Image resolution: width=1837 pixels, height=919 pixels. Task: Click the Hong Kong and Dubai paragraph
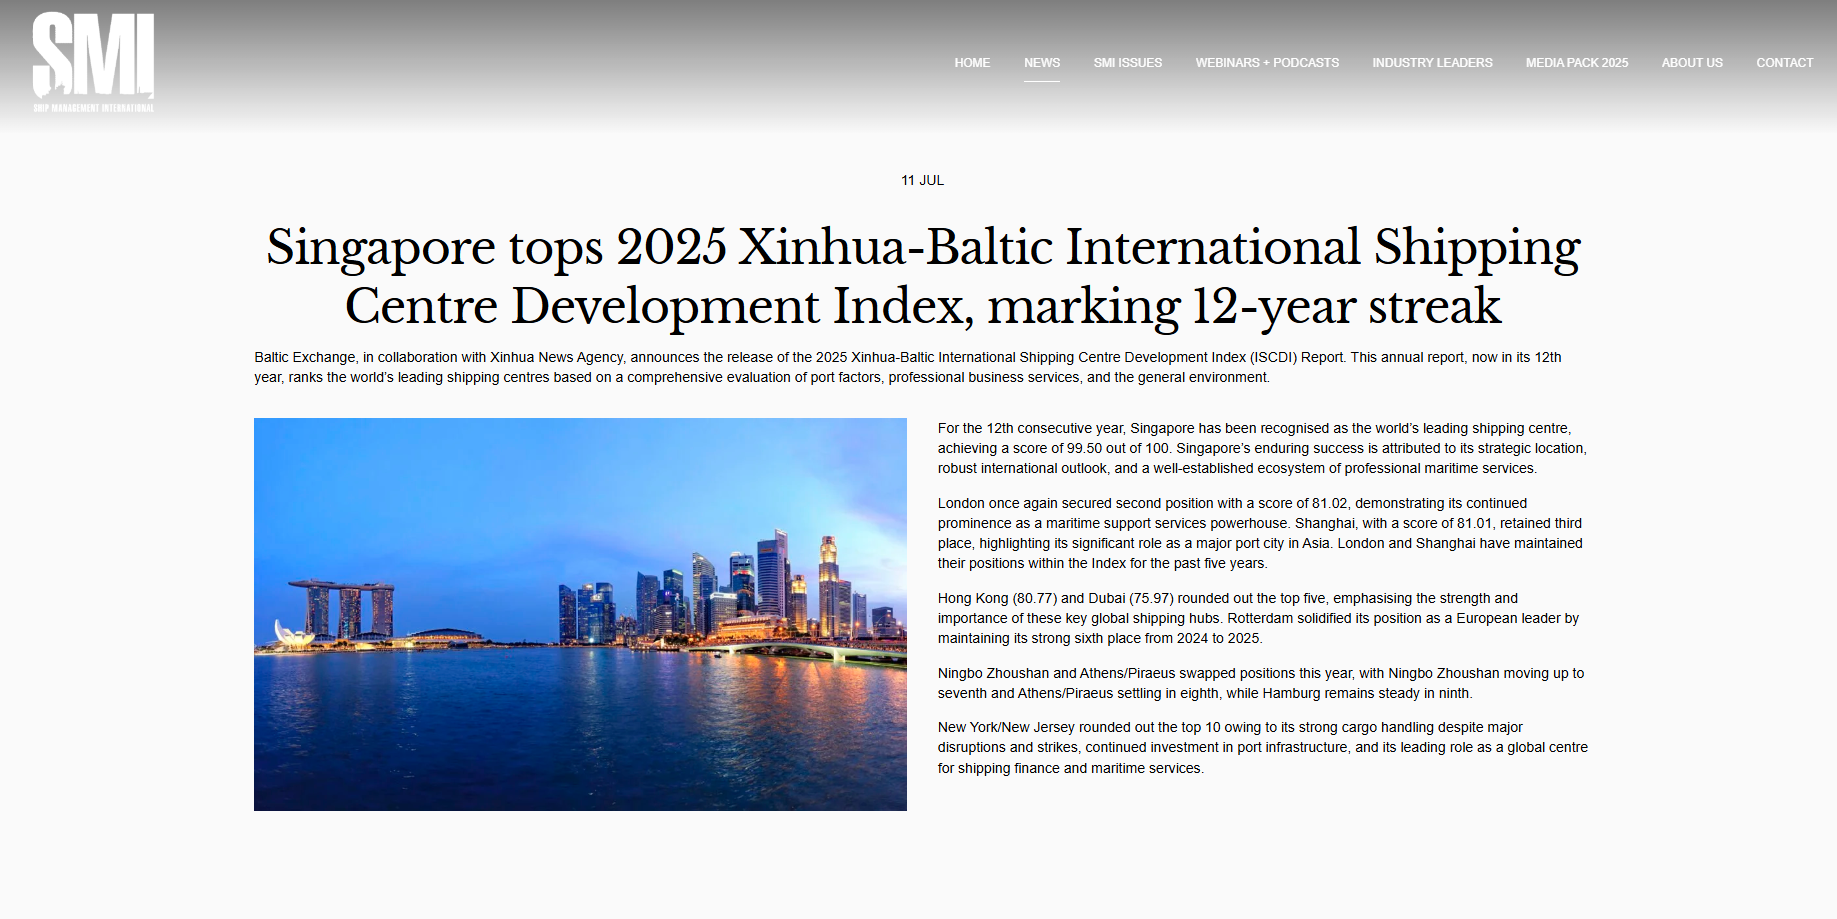point(1258,618)
